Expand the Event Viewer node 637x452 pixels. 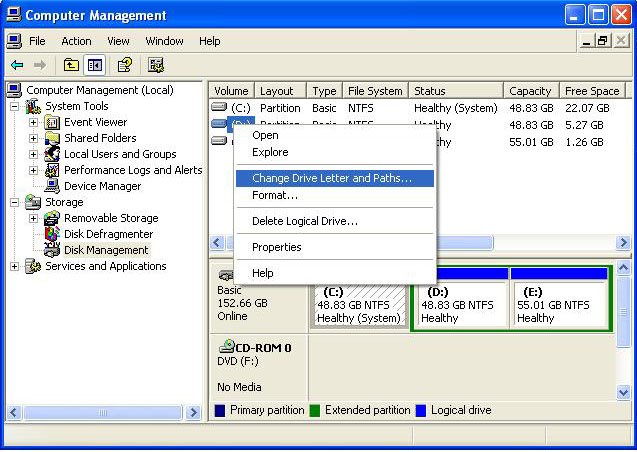33,122
